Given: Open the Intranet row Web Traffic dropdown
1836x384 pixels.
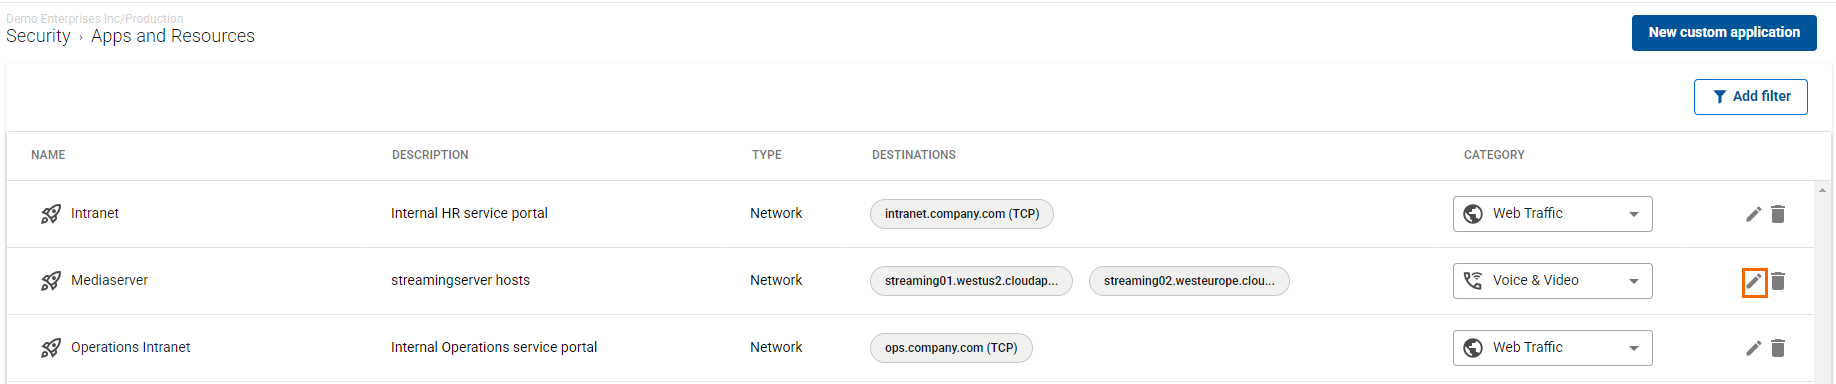Looking at the screenshot, I should (x=1552, y=214).
